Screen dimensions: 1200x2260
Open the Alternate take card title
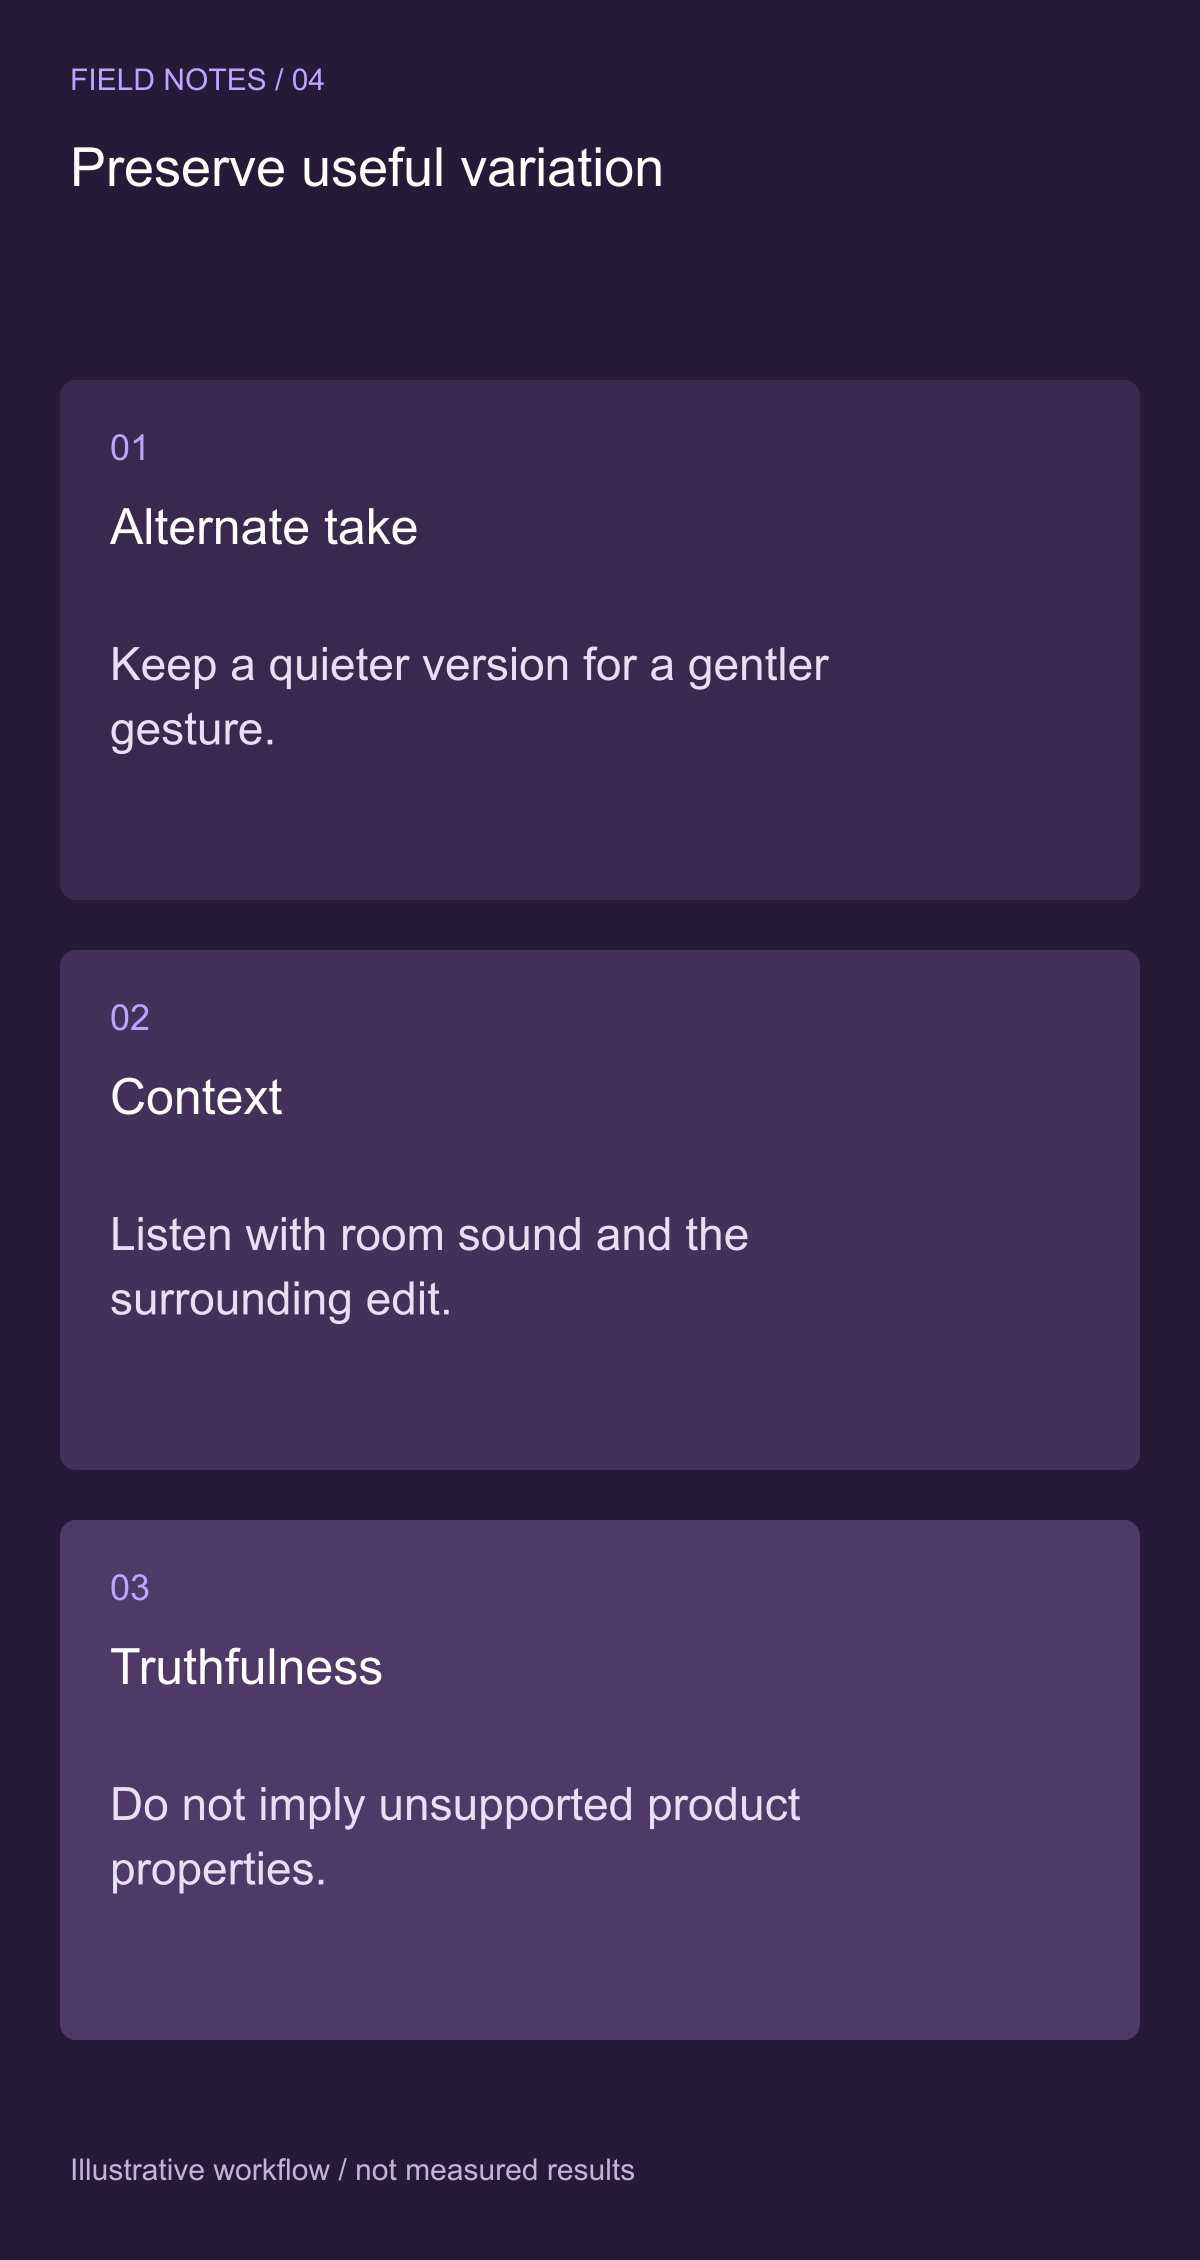tap(264, 527)
